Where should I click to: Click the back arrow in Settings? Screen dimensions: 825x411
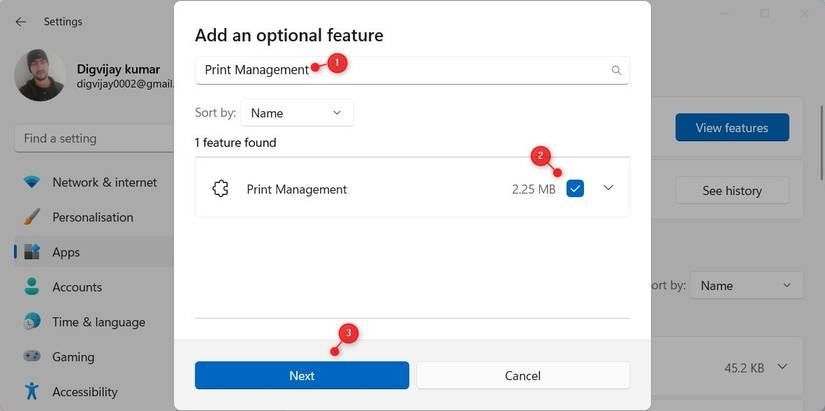(21, 21)
